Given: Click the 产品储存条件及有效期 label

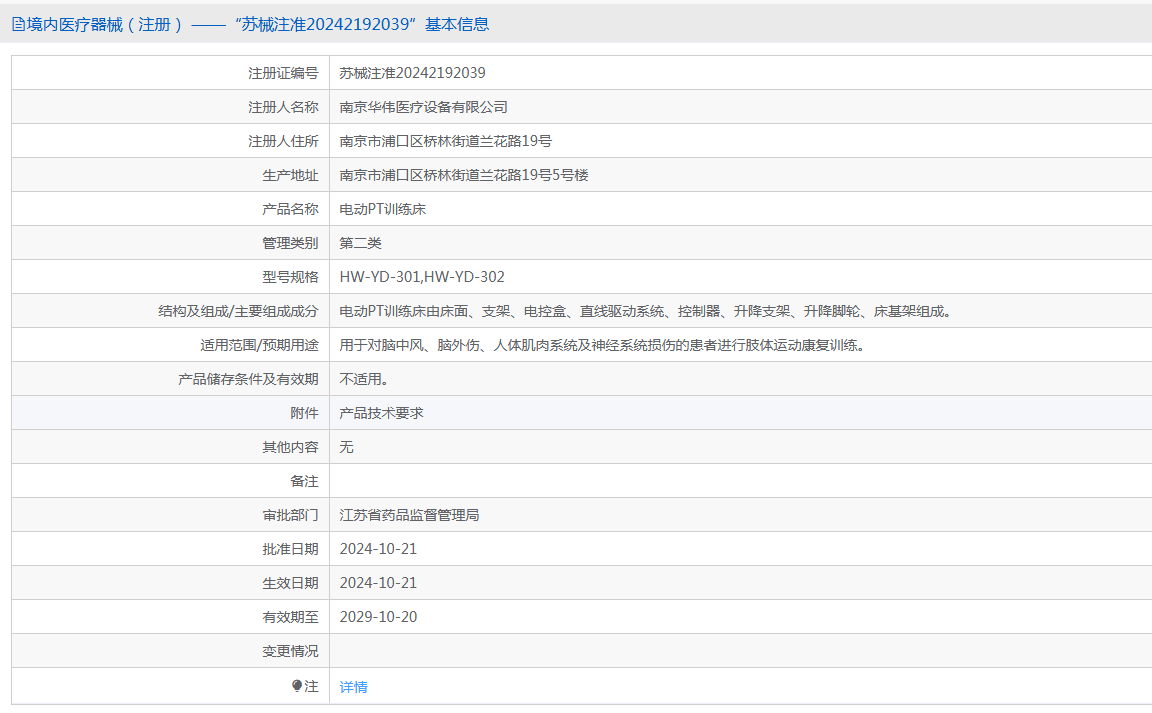Looking at the screenshot, I should [248, 379].
